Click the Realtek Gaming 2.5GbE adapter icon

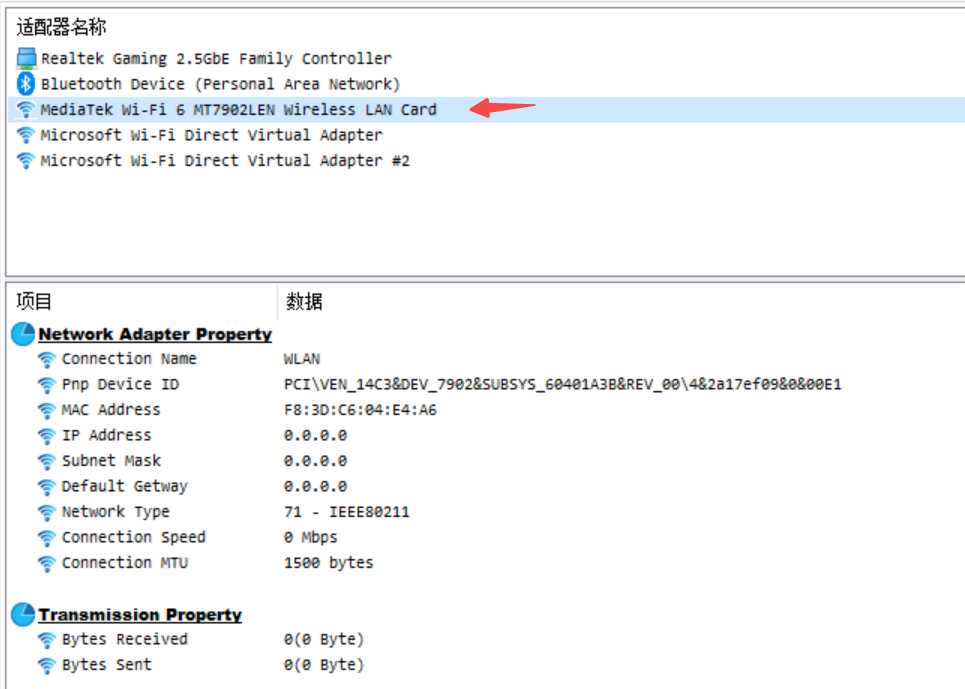tap(24, 58)
